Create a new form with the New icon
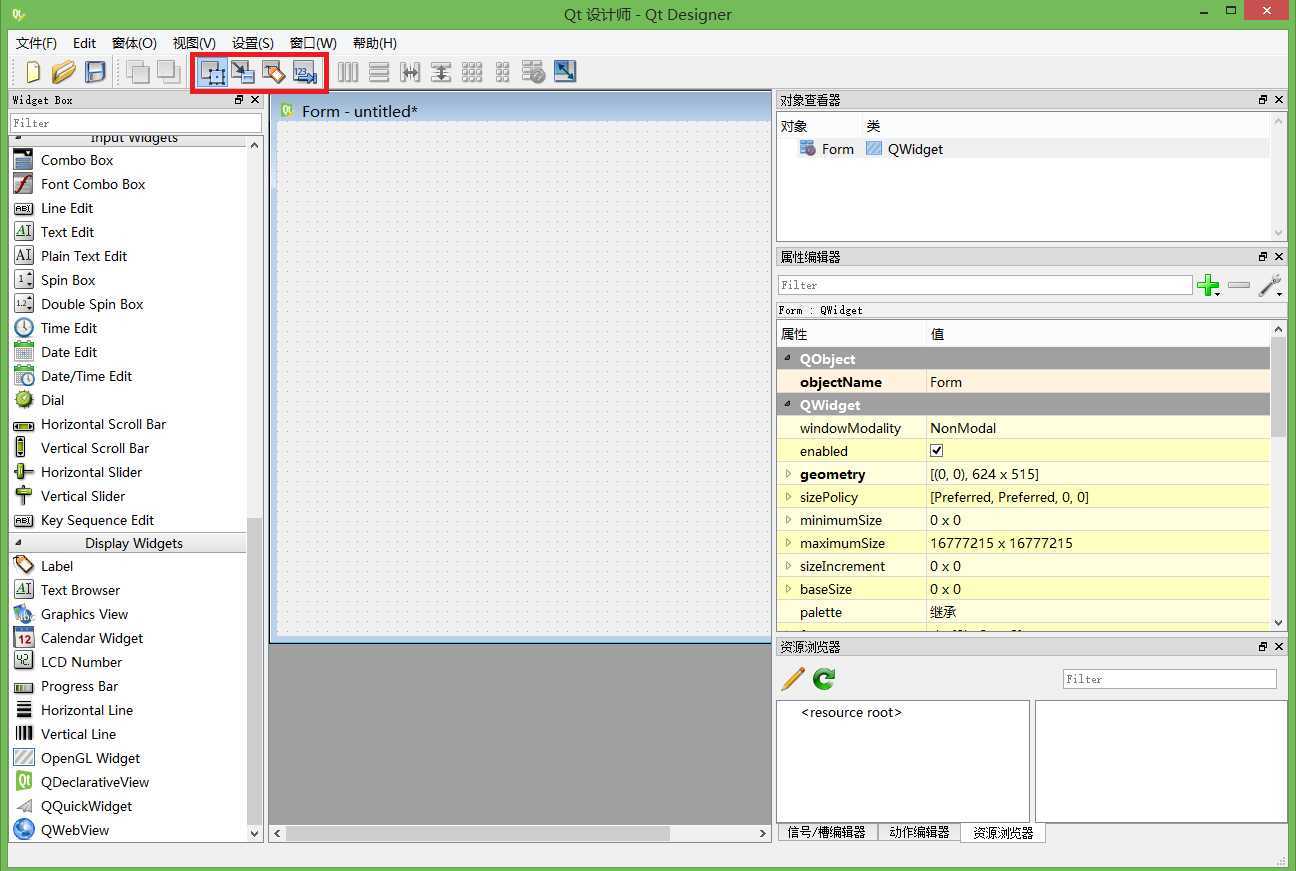Screen dimensions: 1296x871 pos(33,72)
